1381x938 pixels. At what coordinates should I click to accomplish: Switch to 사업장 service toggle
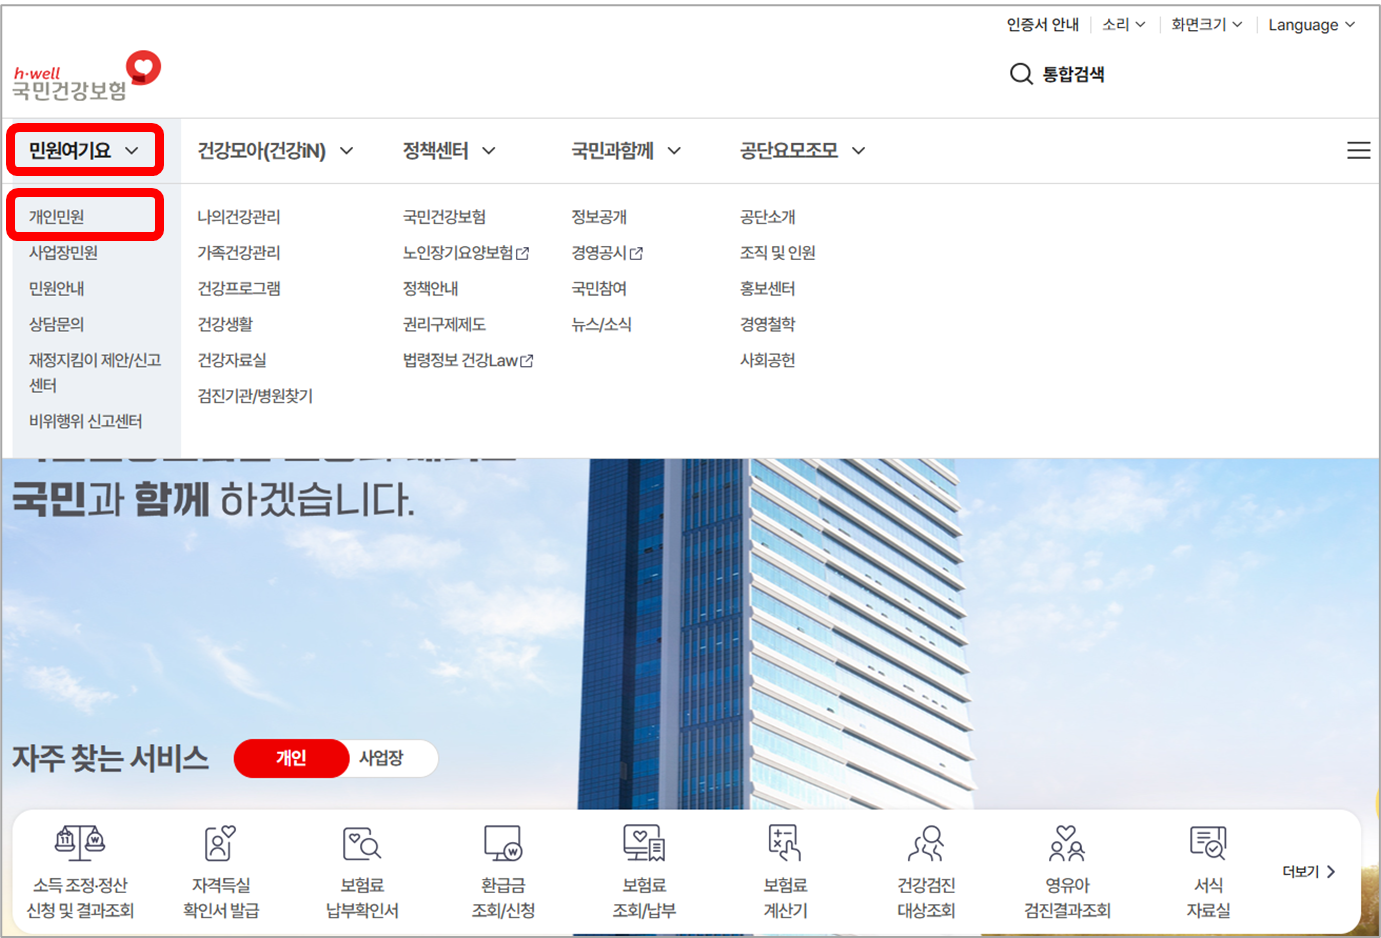(382, 758)
